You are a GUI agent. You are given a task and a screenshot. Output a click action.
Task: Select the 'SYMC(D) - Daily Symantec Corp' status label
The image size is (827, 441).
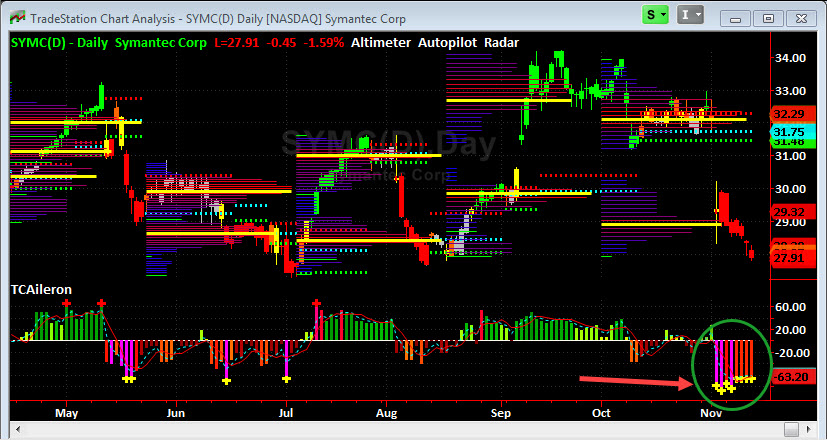(109, 43)
